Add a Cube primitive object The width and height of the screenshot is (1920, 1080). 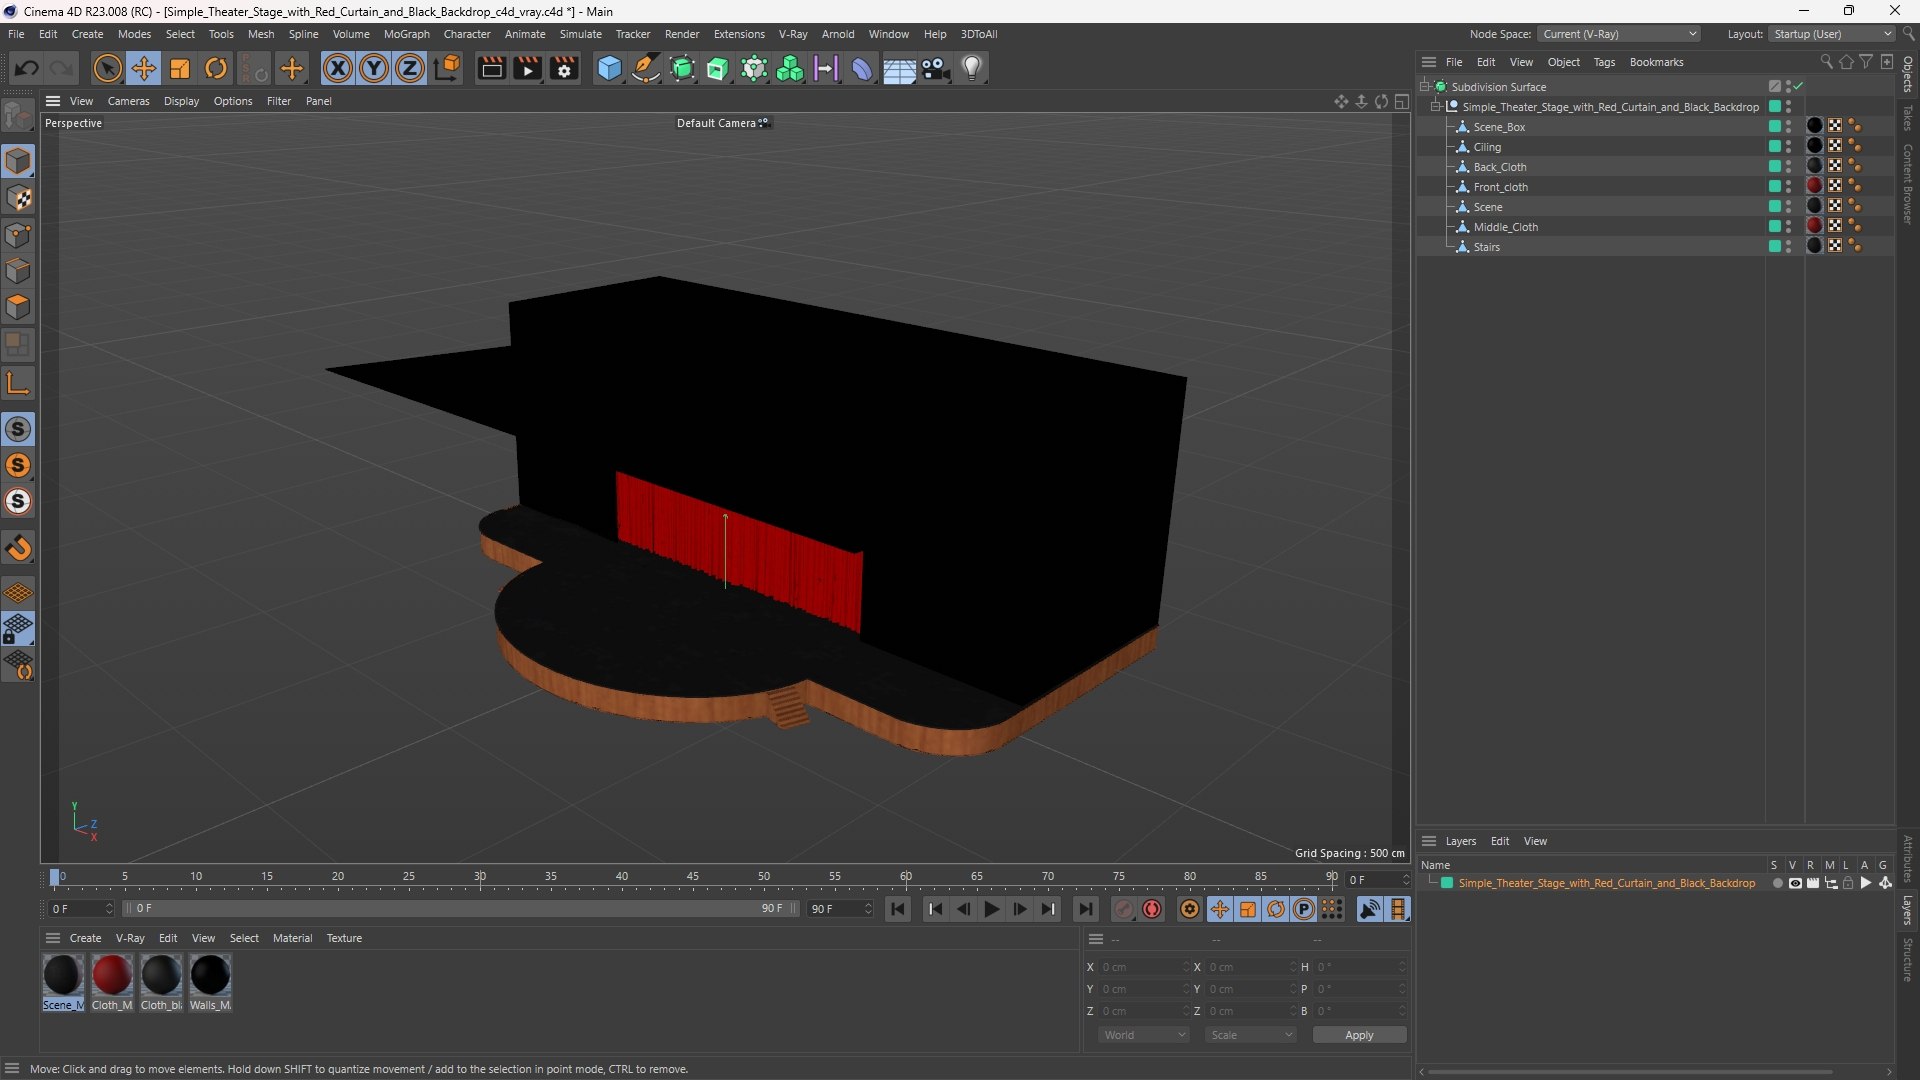(609, 68)
